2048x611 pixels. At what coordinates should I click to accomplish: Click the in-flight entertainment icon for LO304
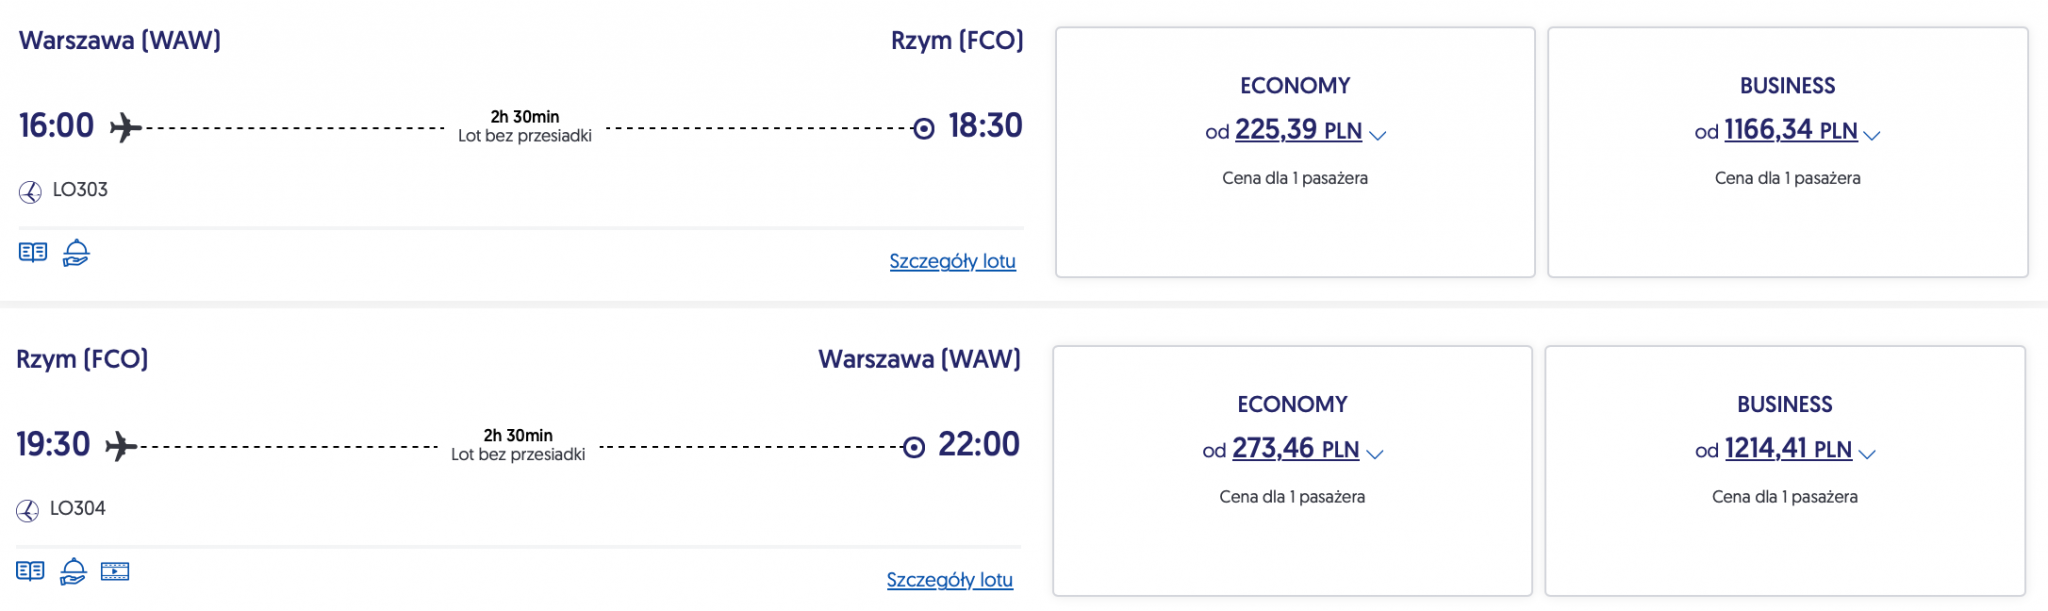point(115,571)
